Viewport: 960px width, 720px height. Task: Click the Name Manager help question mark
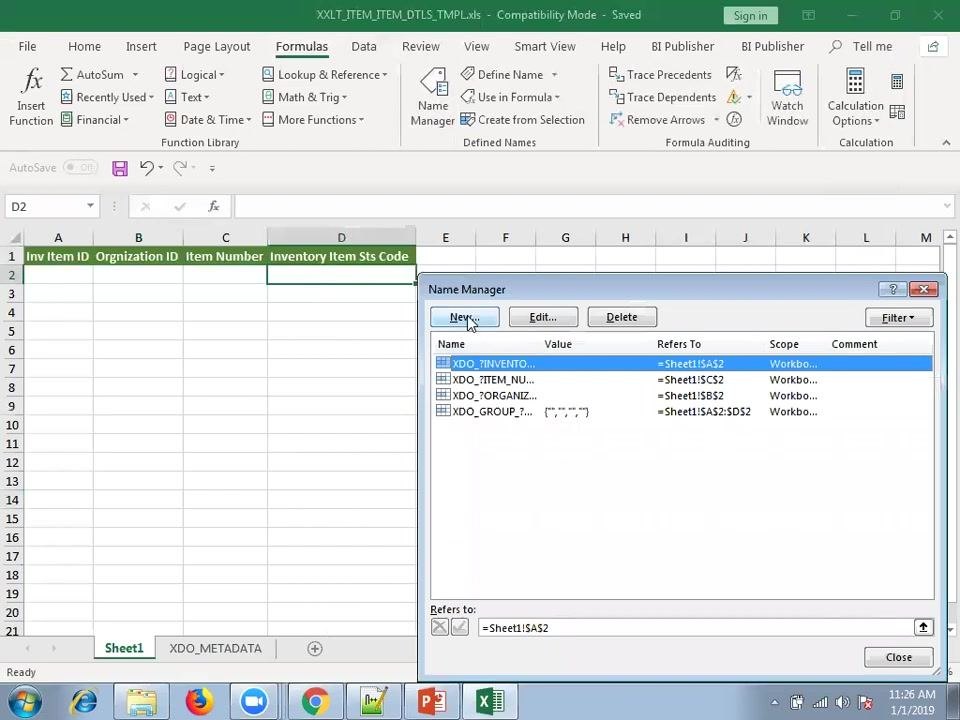pos(893,289)
